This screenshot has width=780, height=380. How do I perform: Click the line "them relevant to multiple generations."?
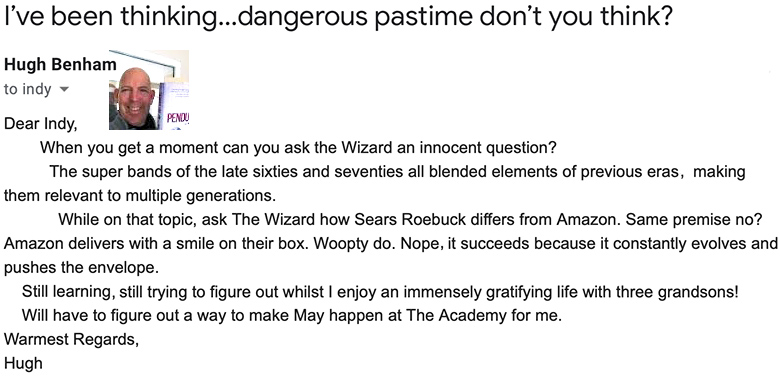[140, 195]
